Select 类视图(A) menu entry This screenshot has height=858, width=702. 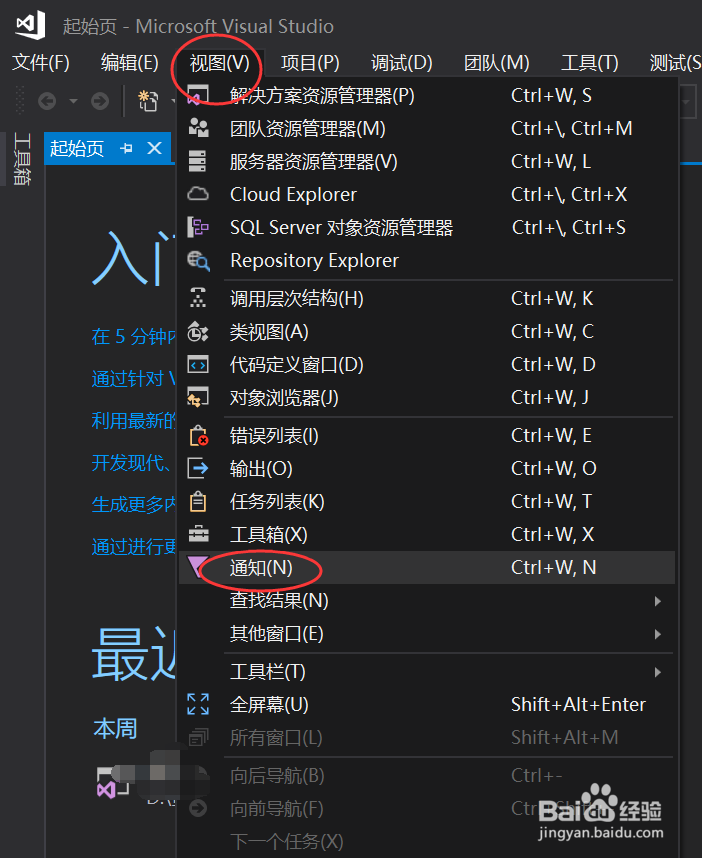click(x=427, y=331)
